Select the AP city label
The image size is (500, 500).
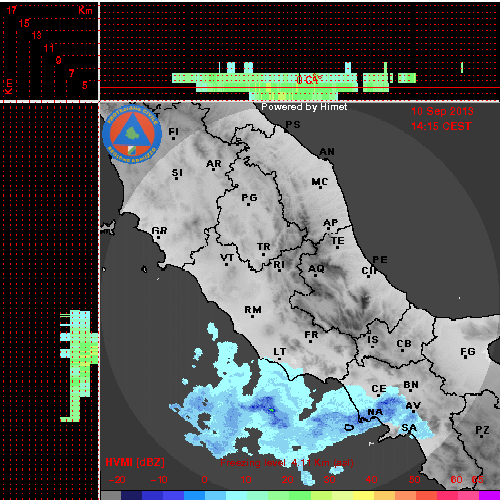coord(331,222)
